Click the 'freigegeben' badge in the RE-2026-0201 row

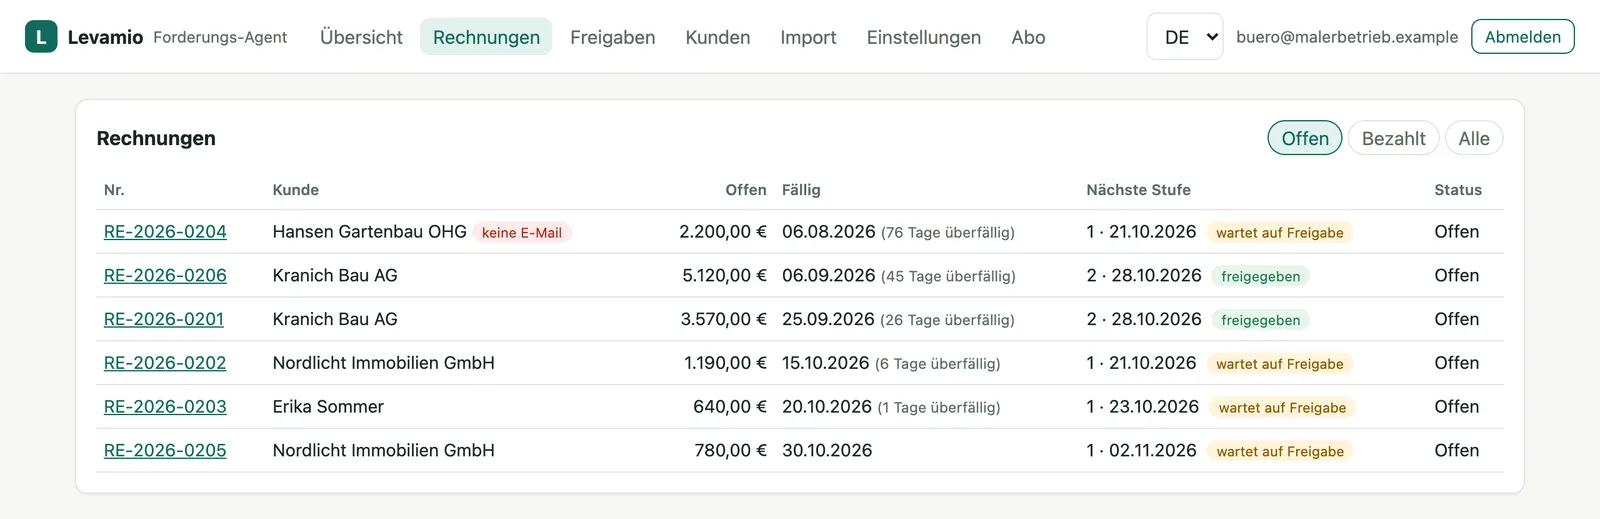click(1261, 321)
